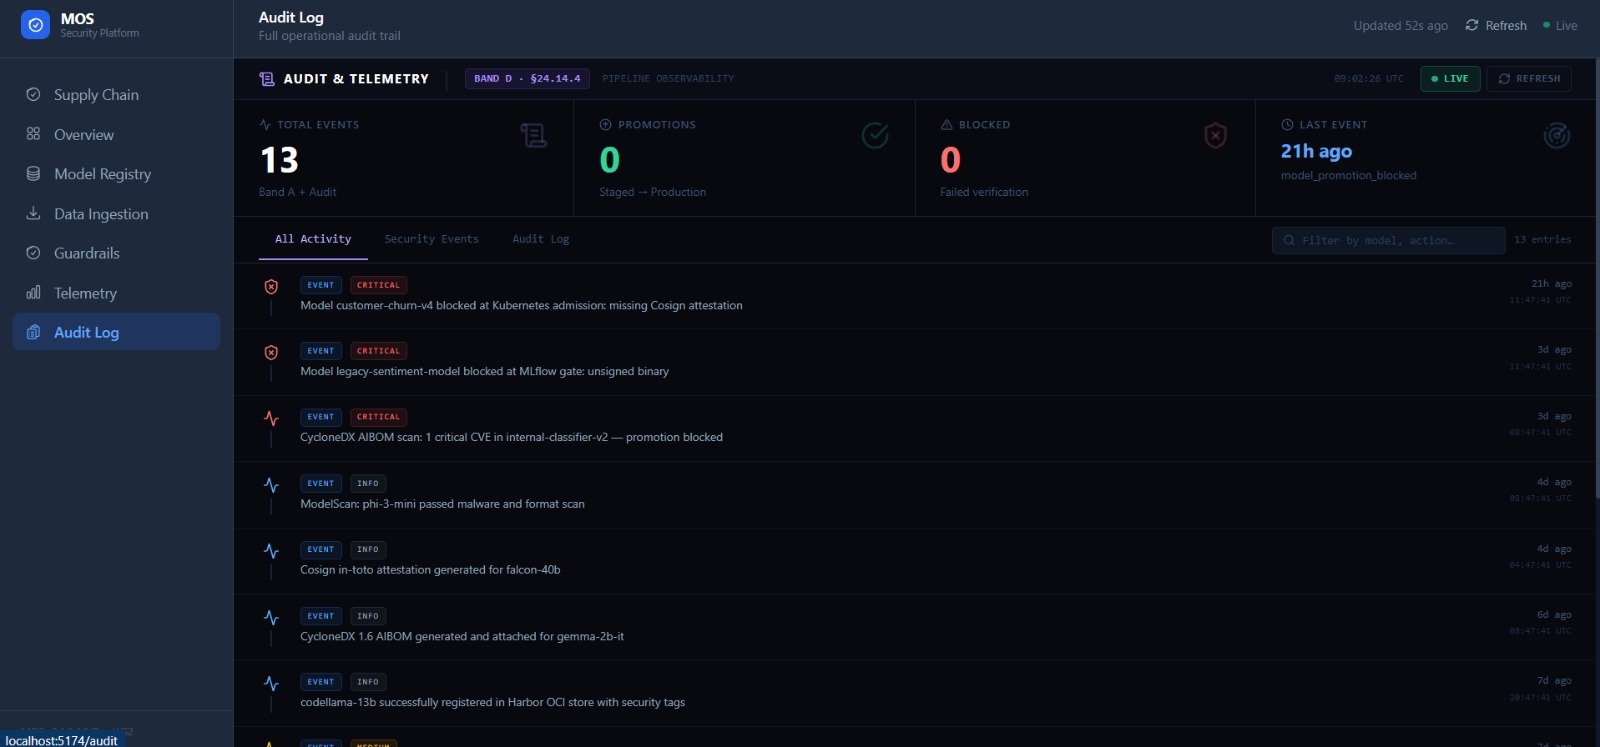Click the INFO badge on ModelScan phi-3-mini event

(368, 483)
